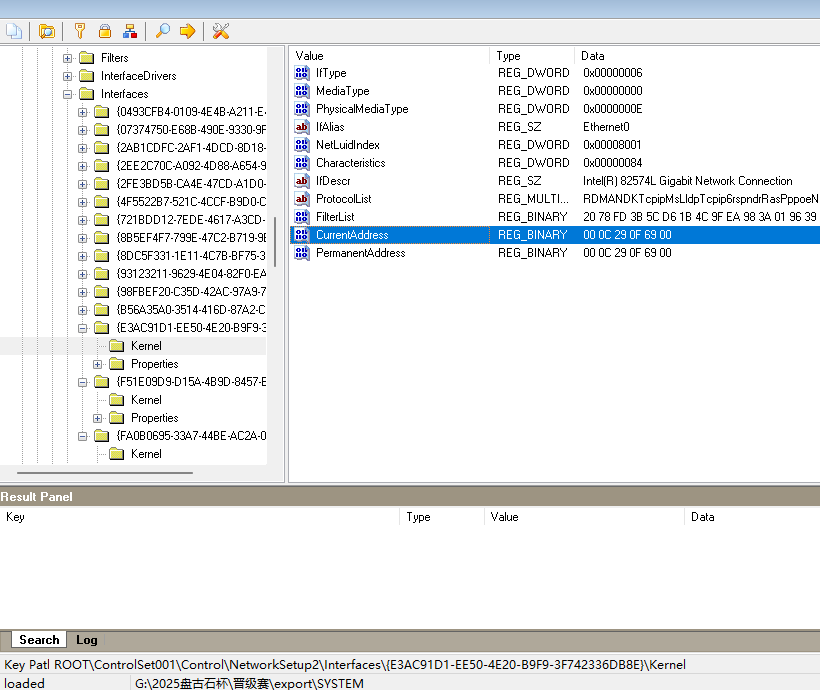
Task: Select the NetLuidIndex value row
Action: click(x=555, y=145)
